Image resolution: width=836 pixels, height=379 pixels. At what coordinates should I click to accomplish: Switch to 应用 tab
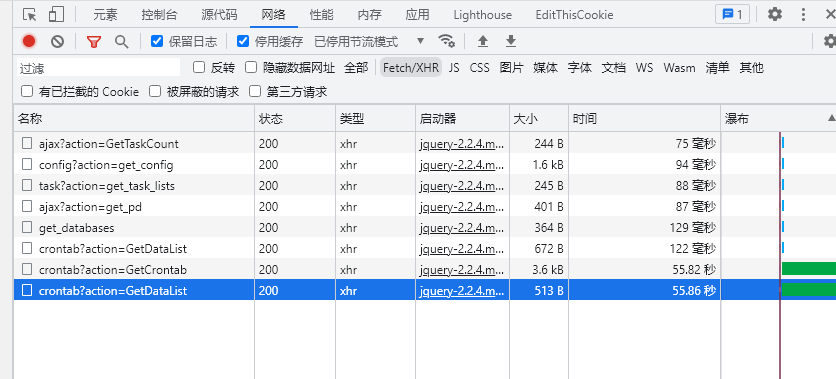(417, 15)
